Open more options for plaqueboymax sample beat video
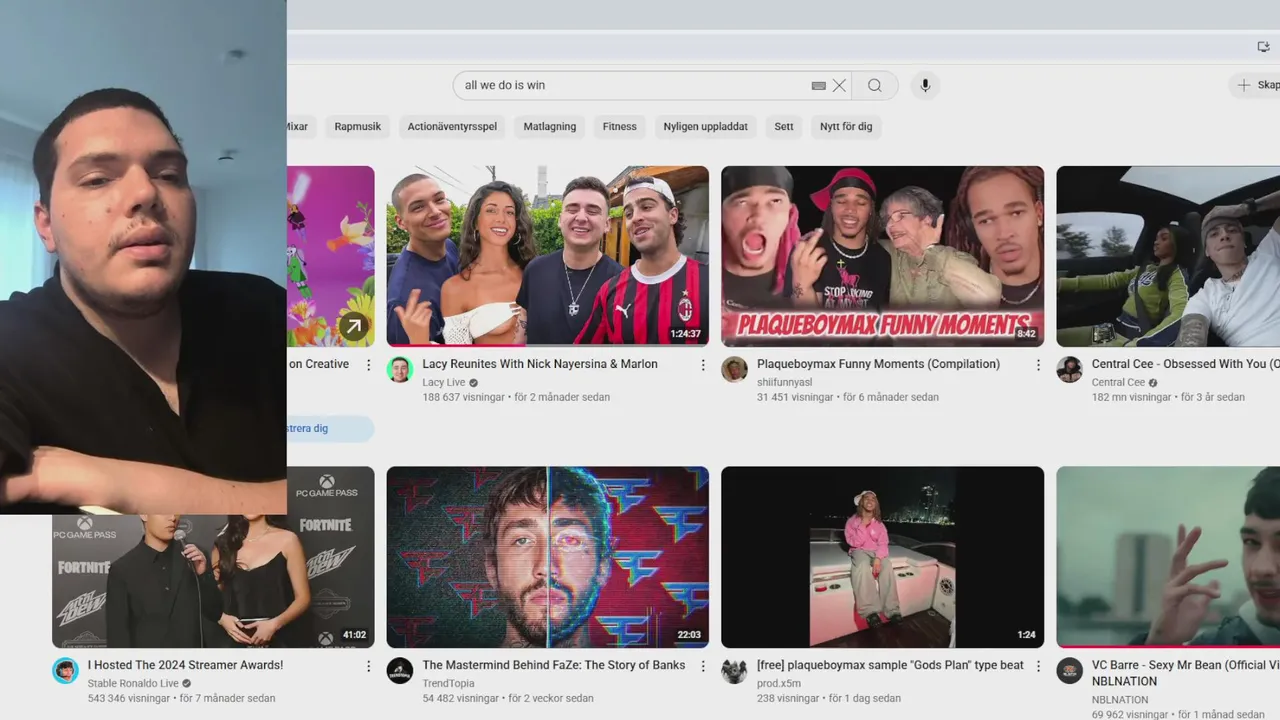This screenshot has width=1280, height=720. 1038,666
